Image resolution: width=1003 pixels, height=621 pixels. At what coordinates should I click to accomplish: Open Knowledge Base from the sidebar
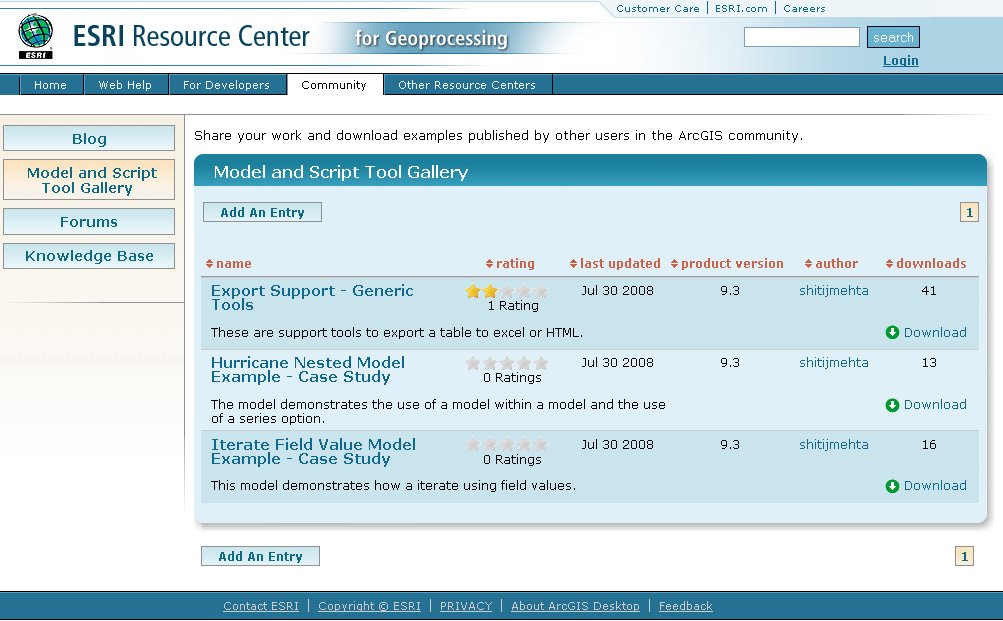tap(89, 256)
